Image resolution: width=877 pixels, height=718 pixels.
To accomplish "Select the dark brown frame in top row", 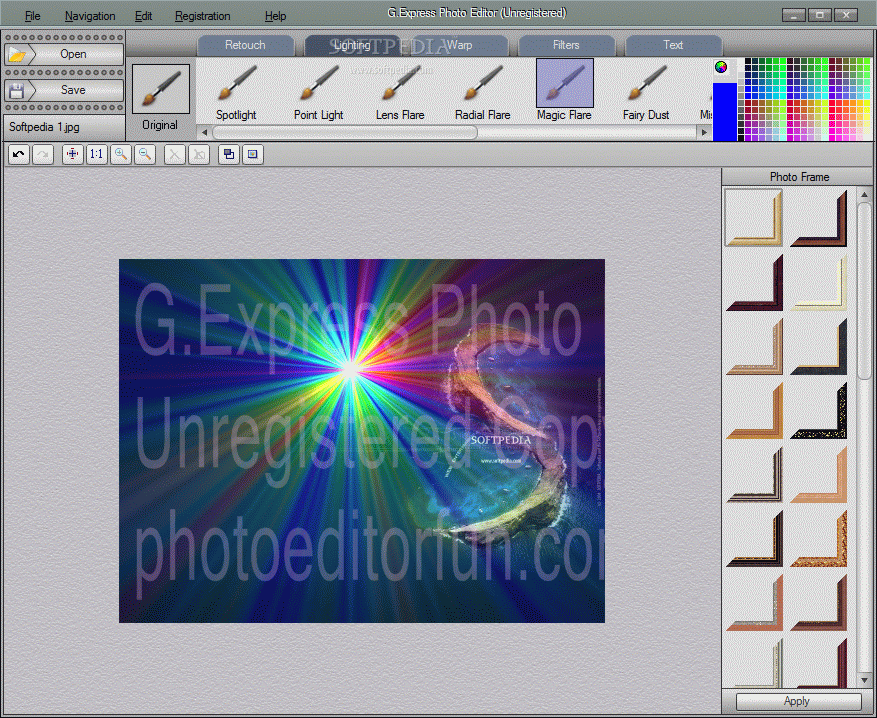I will point(819,218).
